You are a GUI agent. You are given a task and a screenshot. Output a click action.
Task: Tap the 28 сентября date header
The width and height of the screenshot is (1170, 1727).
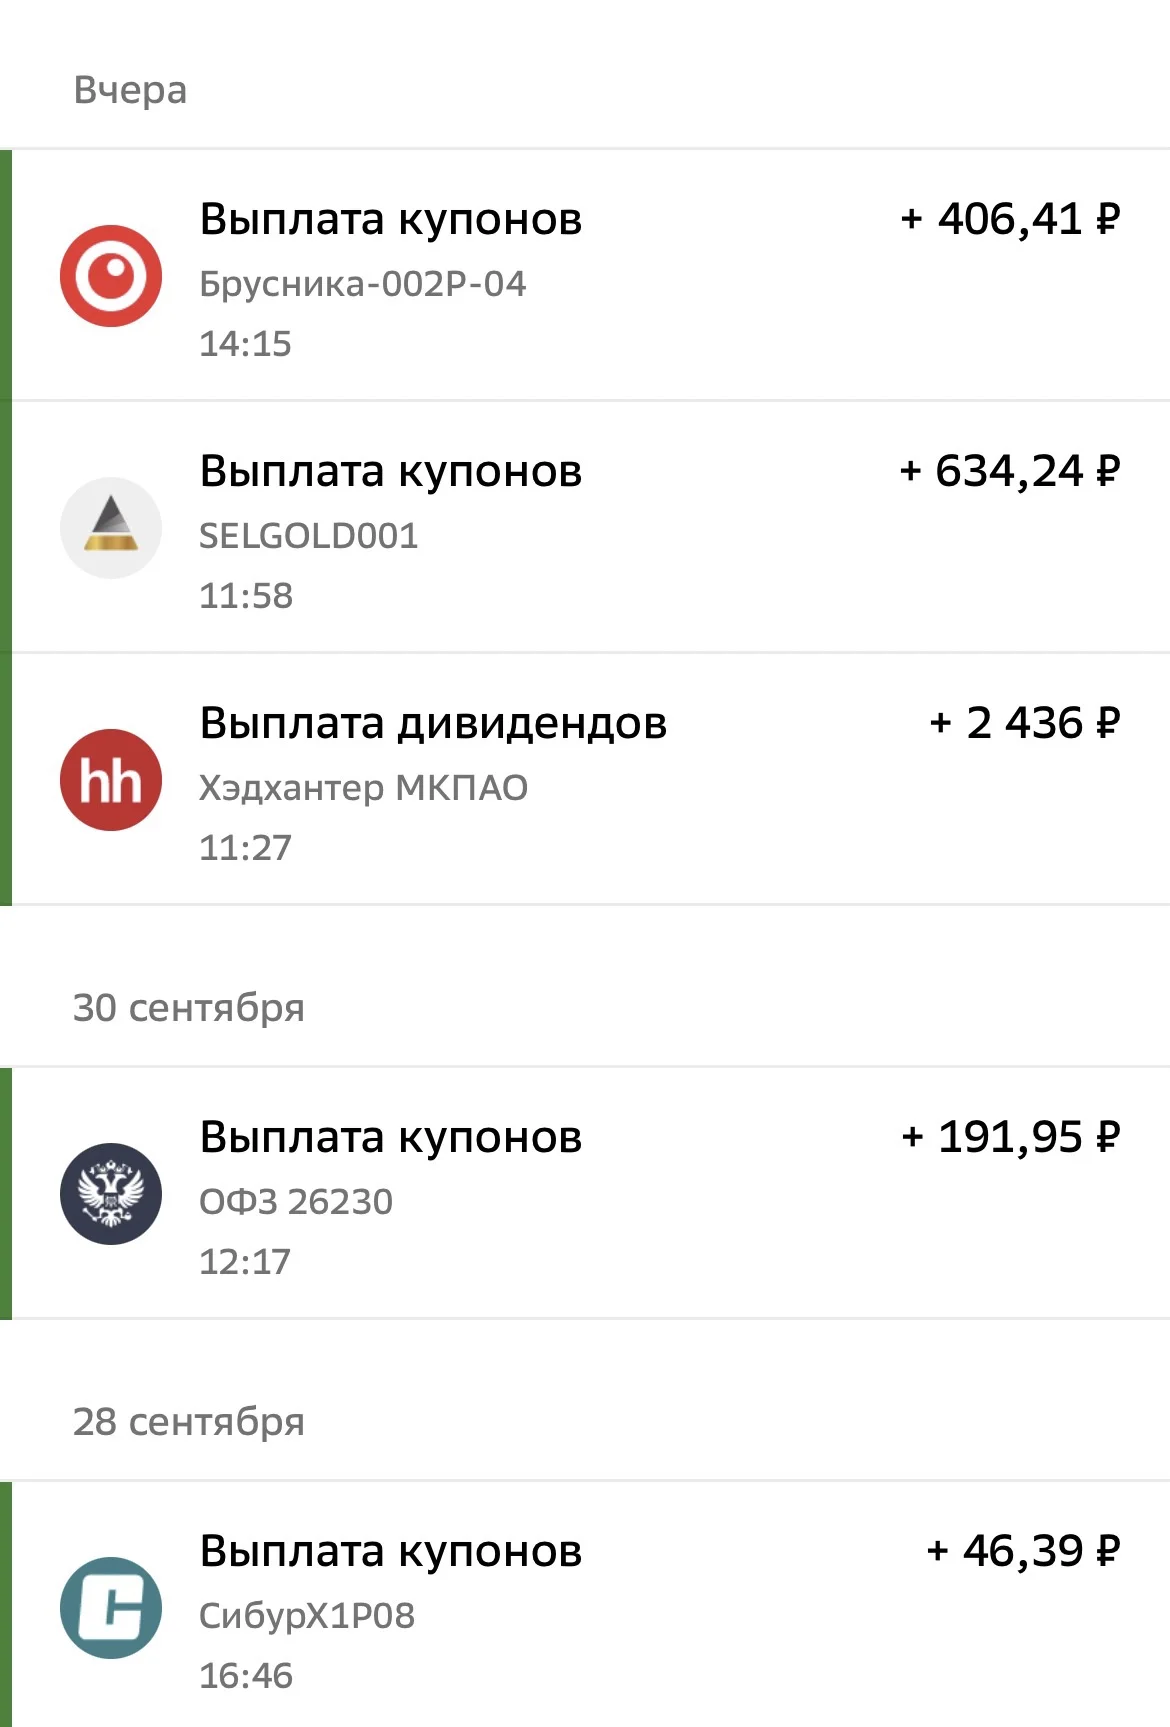pyautogui.click(x=189, y=1422)
